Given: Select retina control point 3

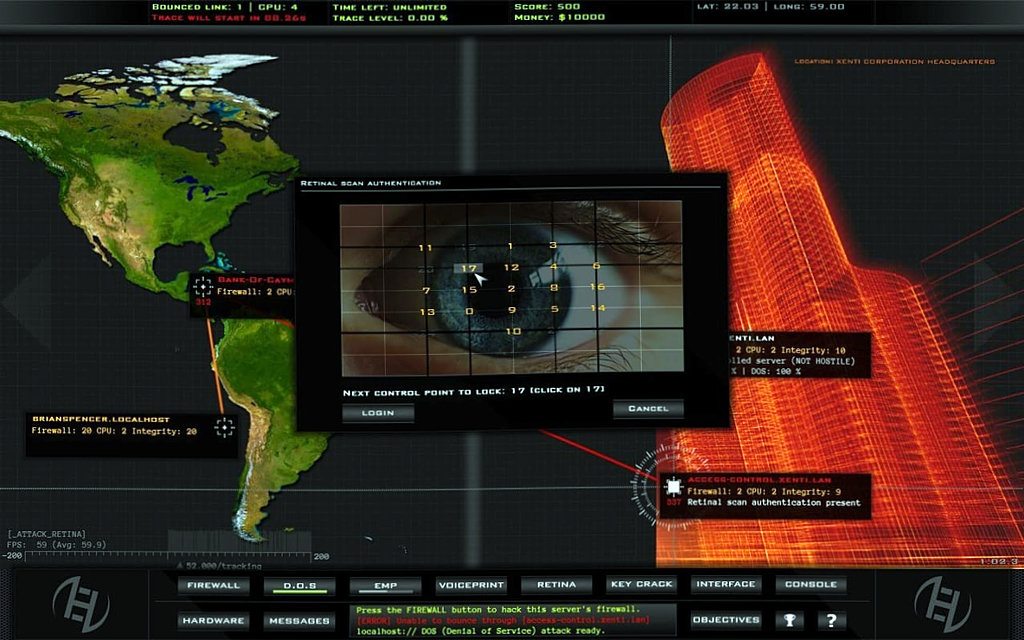Looking at the screenshot, I should click(553, 245).
